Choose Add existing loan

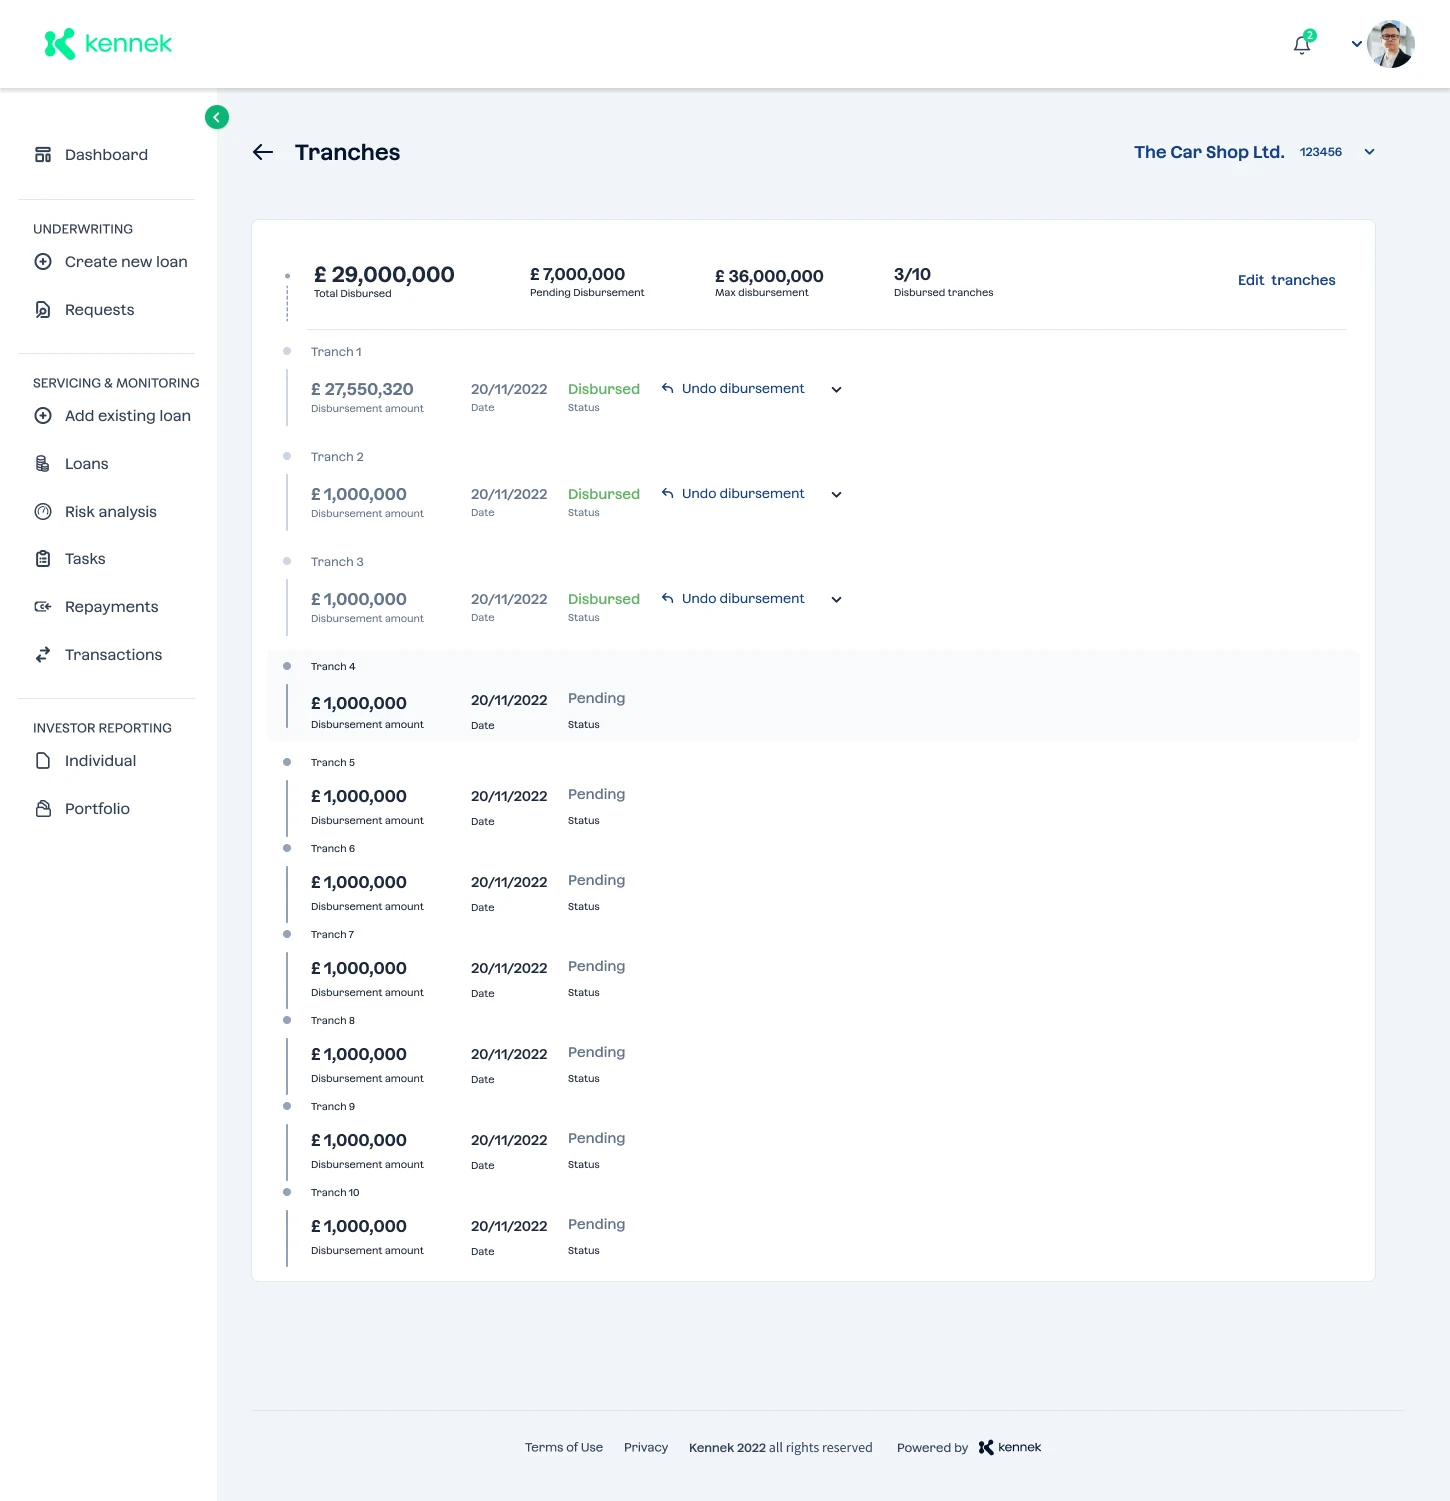[x=127, y=416]
